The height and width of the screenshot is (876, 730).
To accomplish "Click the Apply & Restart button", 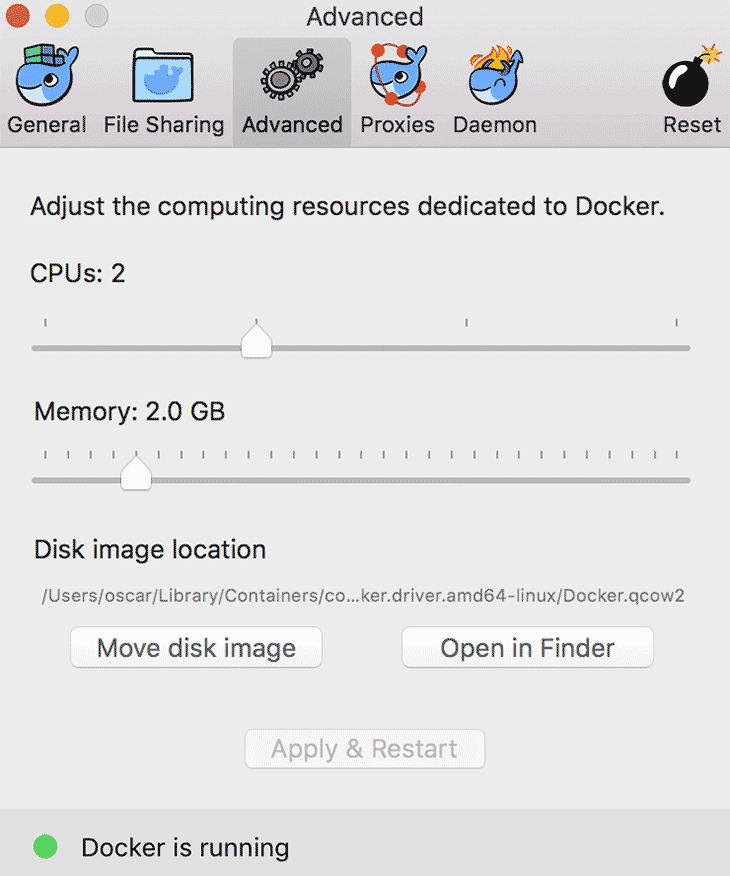I will (x=365, y=749).
